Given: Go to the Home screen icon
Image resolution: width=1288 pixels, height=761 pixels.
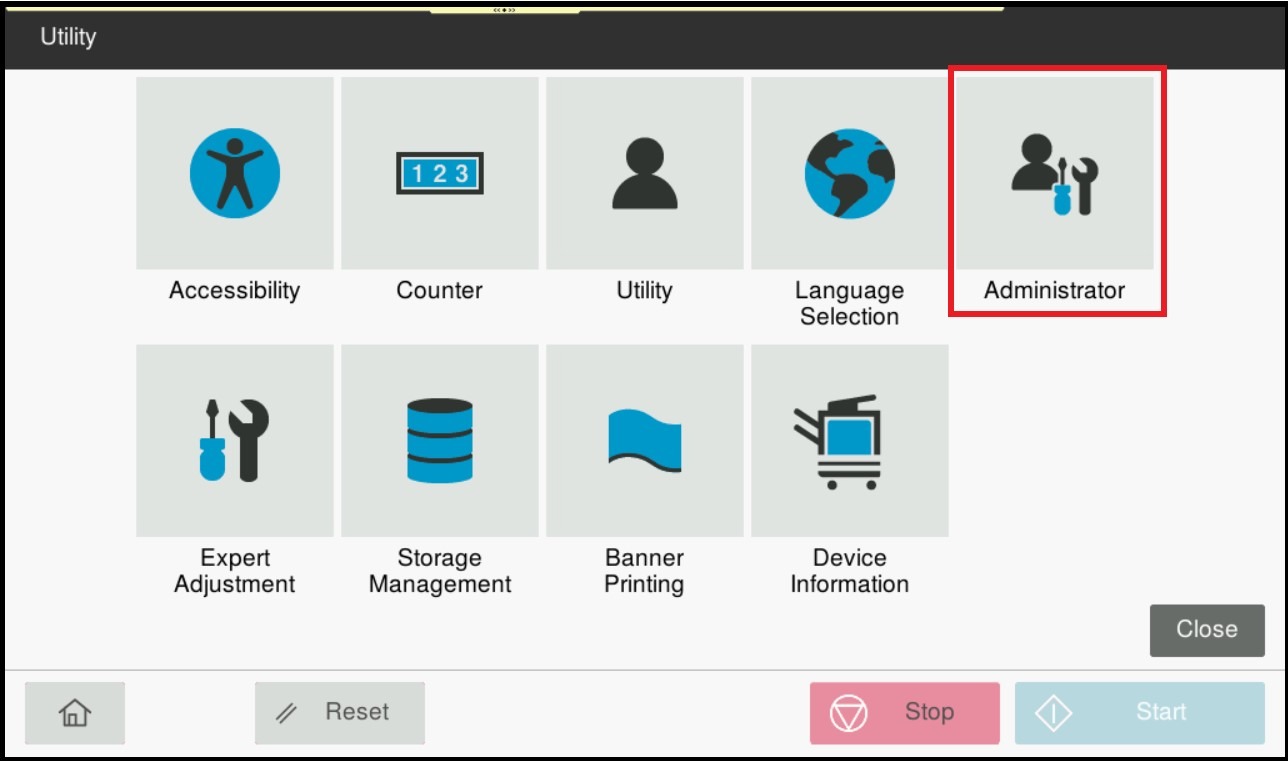Looking at the screenshot, I should tap(75, 713).
